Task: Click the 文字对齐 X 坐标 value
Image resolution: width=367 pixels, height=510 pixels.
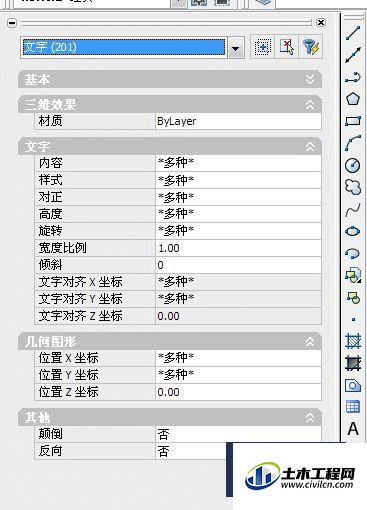Action: [238, 282]
